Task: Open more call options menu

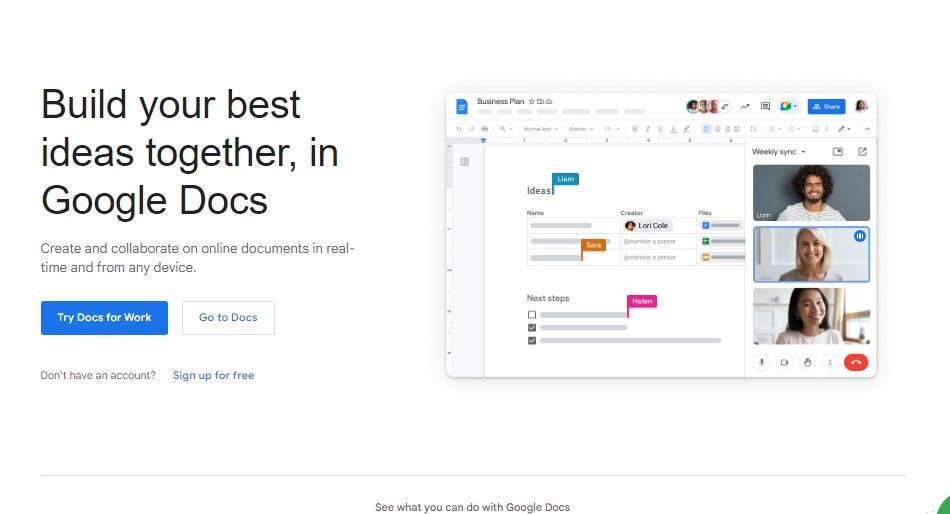Action: click(x=829, y=362)
